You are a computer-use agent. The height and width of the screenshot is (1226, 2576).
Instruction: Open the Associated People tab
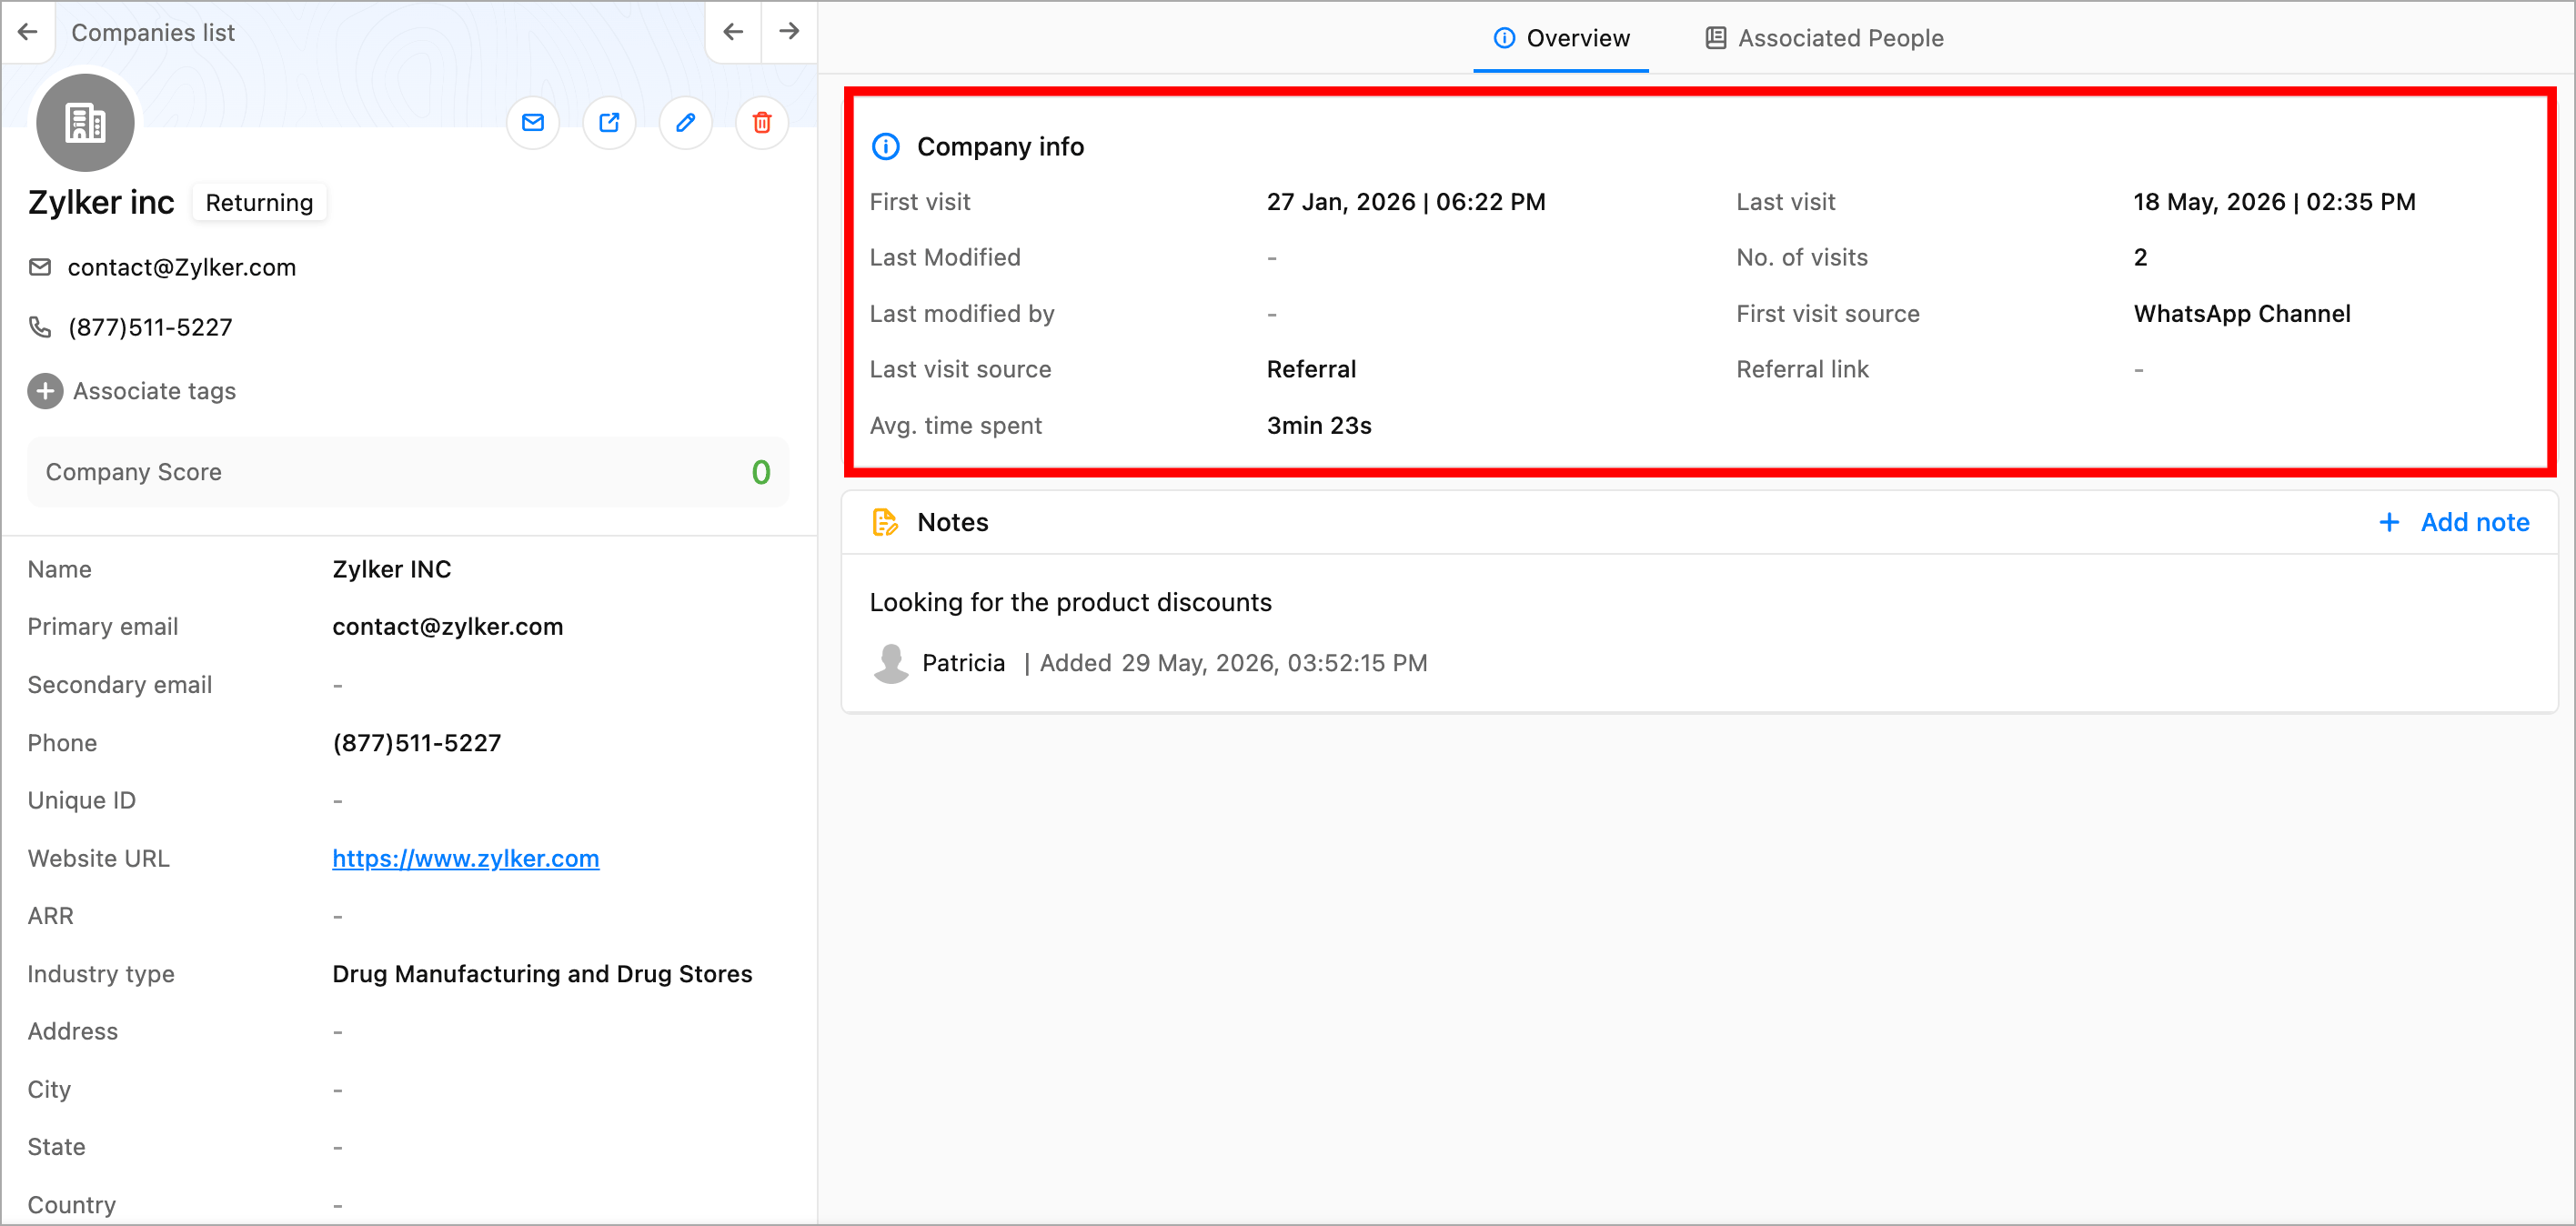click(x=1824, y=38)
